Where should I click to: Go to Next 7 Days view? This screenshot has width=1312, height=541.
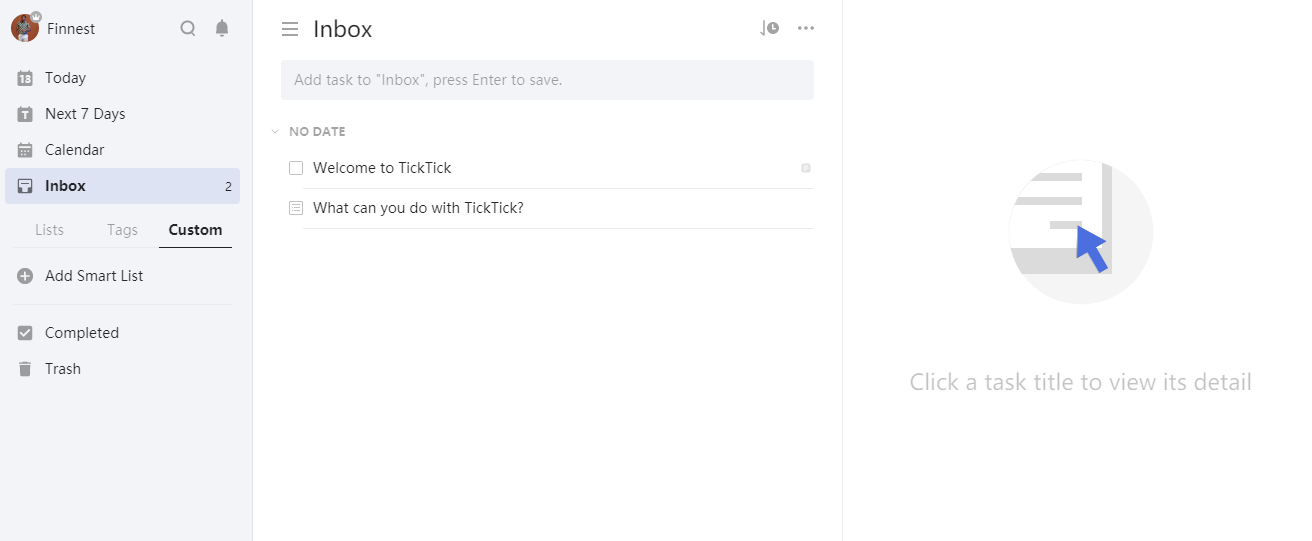coord(85,114)
